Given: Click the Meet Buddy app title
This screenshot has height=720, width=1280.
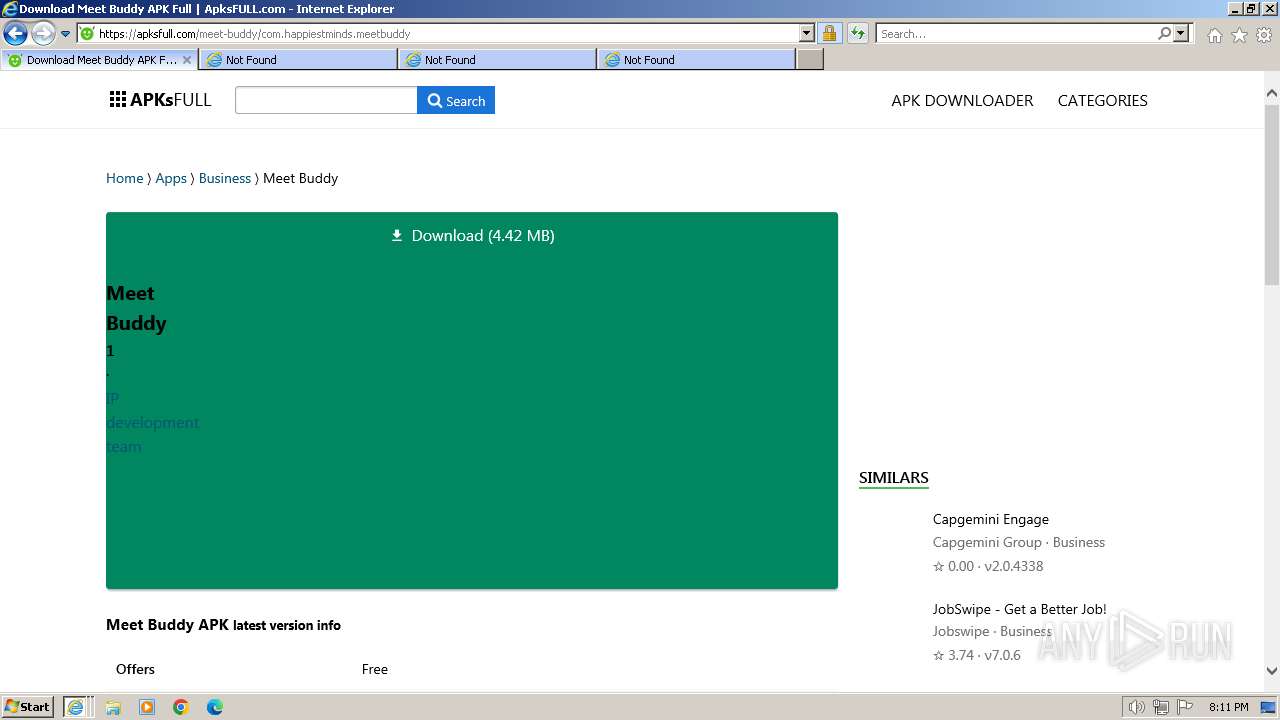Looking at the screenshot, I should coord(136,308).
